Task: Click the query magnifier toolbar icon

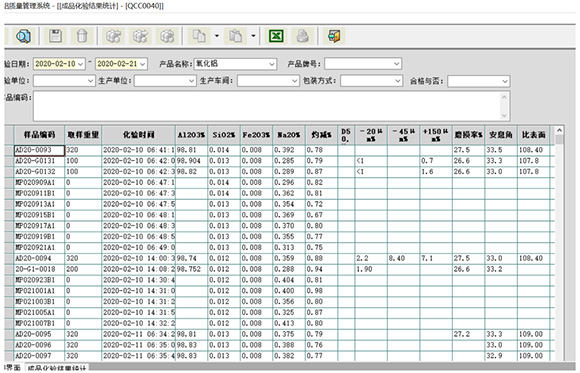Action: pyautogui.click(x=23, y=36)
